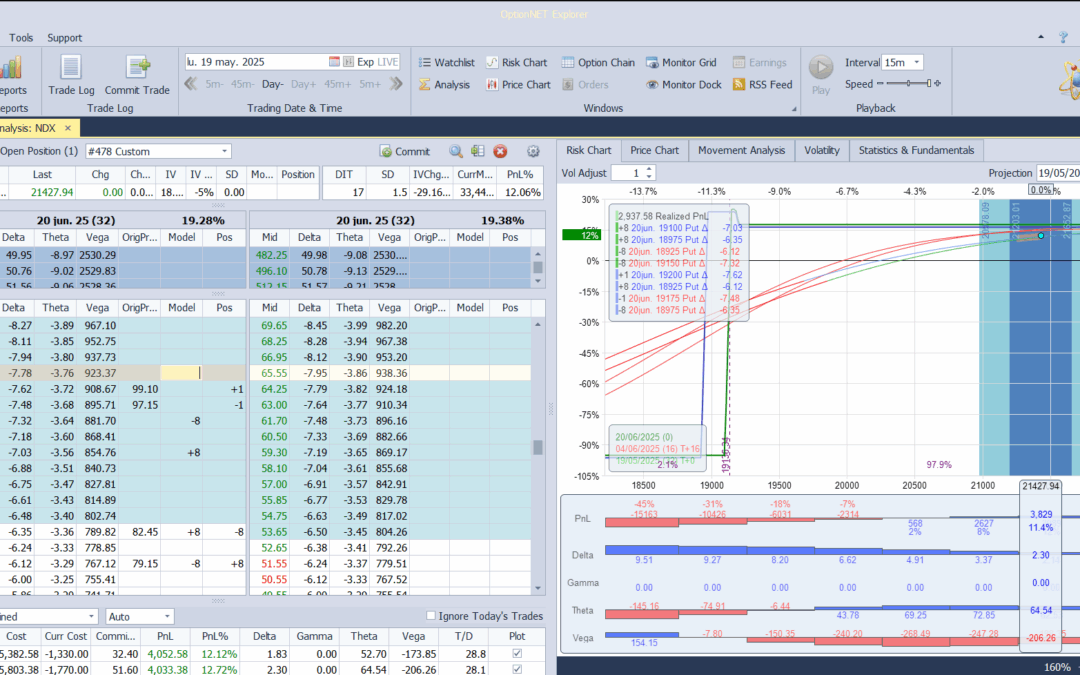The height and width of the screenshot is (675, 1080).
Task: Adjust the playback Speed slider
Action: click(909, 83)
